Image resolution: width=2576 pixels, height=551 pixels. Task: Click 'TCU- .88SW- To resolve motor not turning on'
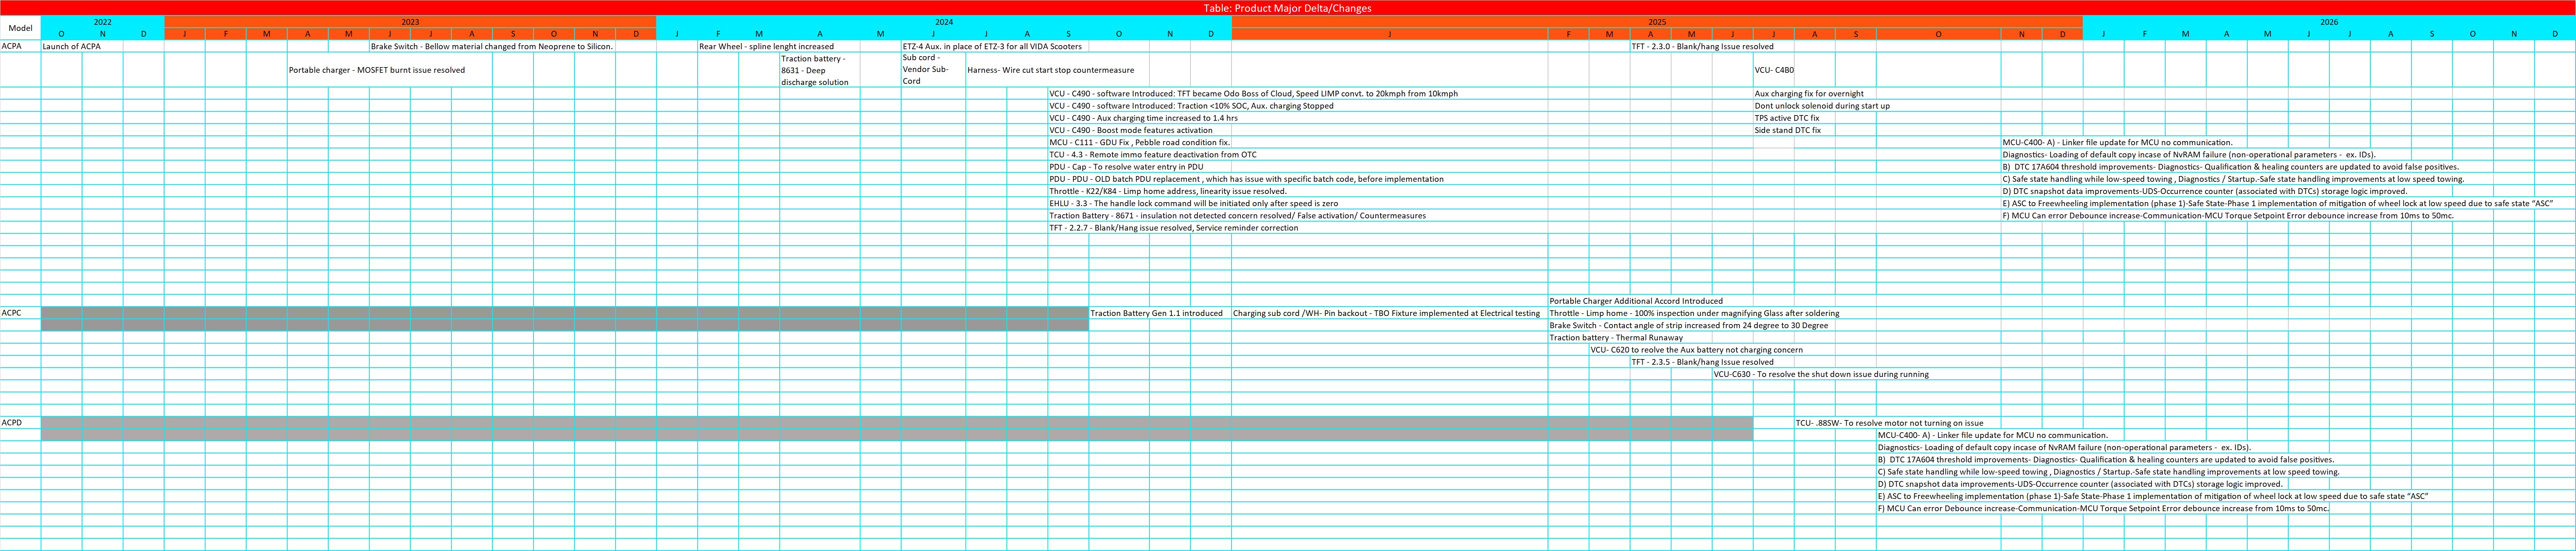point(1889,423)
